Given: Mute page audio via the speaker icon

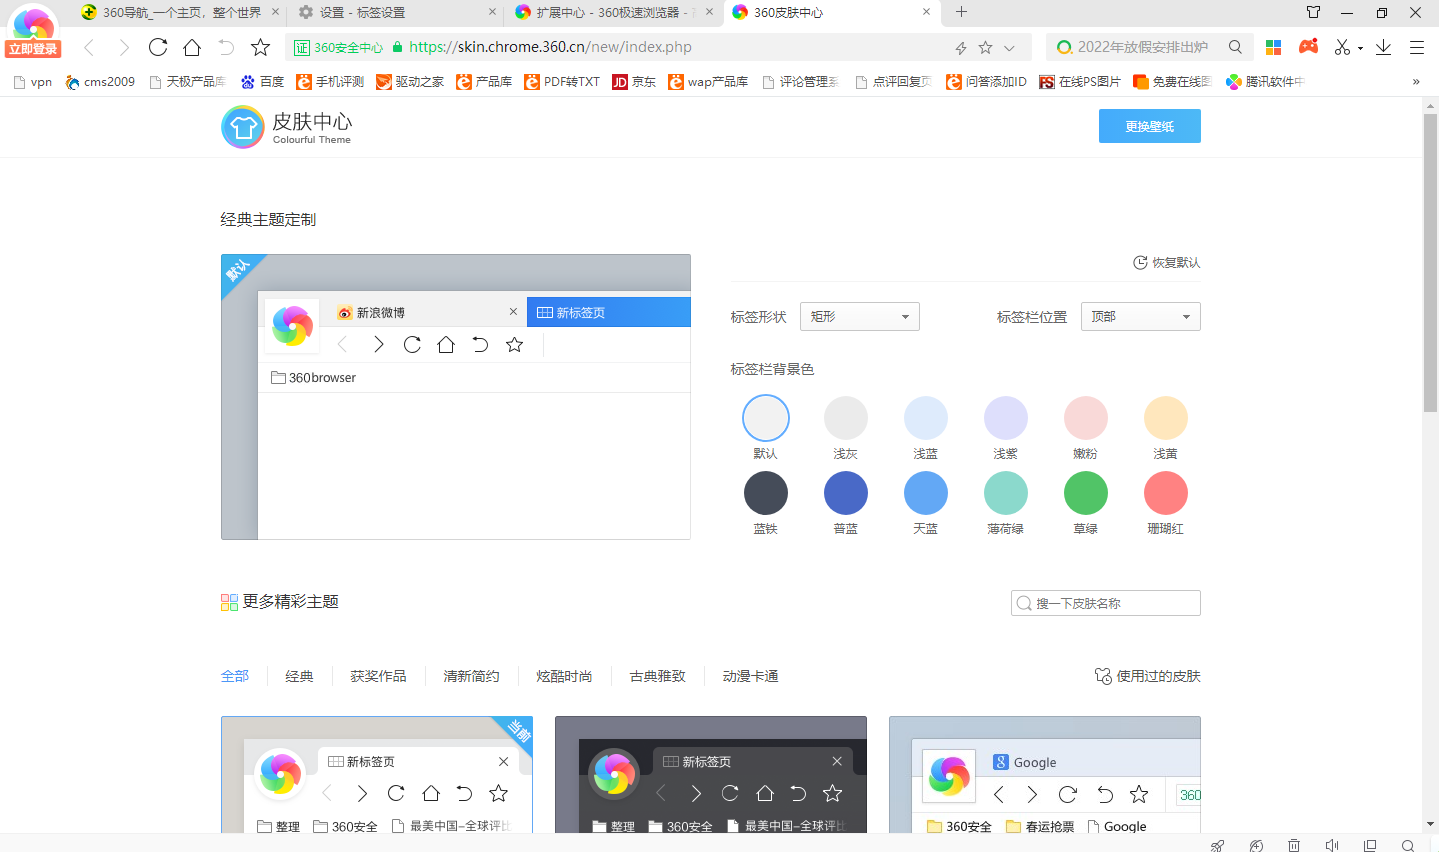Looking at the screenshot, I should pyautogui.click(x=1332, y=845).
